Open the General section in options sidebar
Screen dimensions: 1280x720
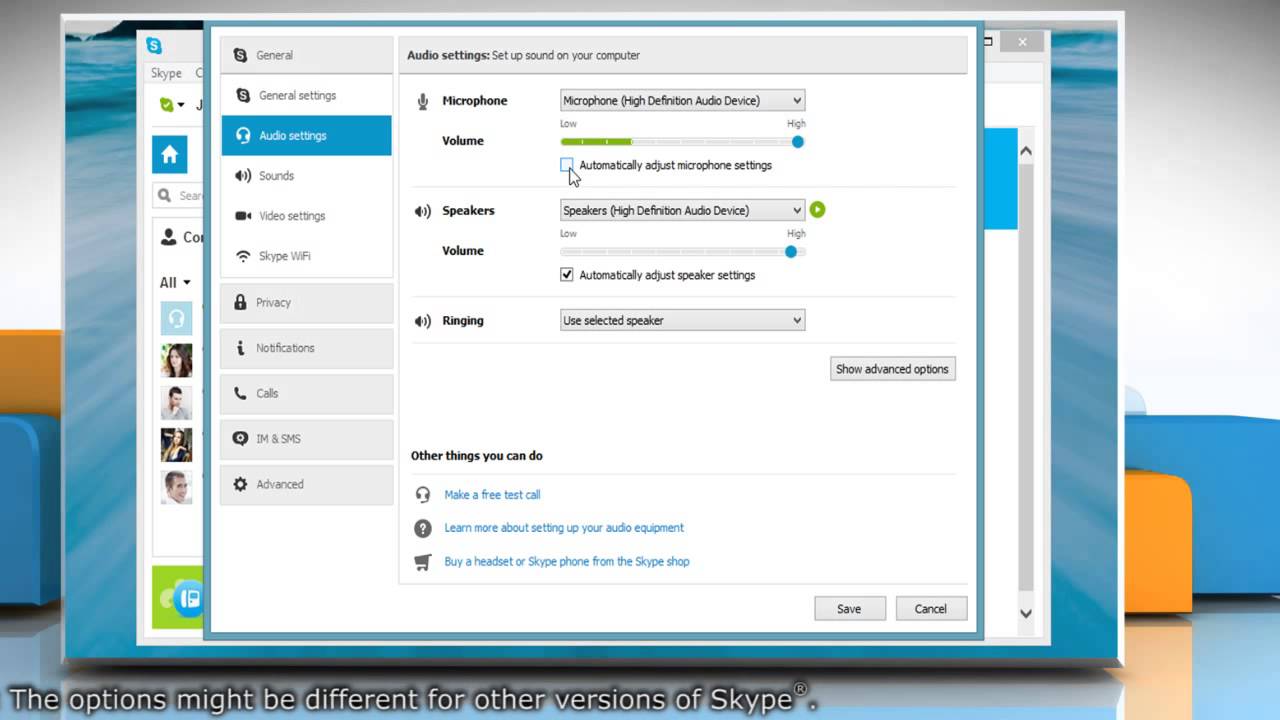coord(306,55)
